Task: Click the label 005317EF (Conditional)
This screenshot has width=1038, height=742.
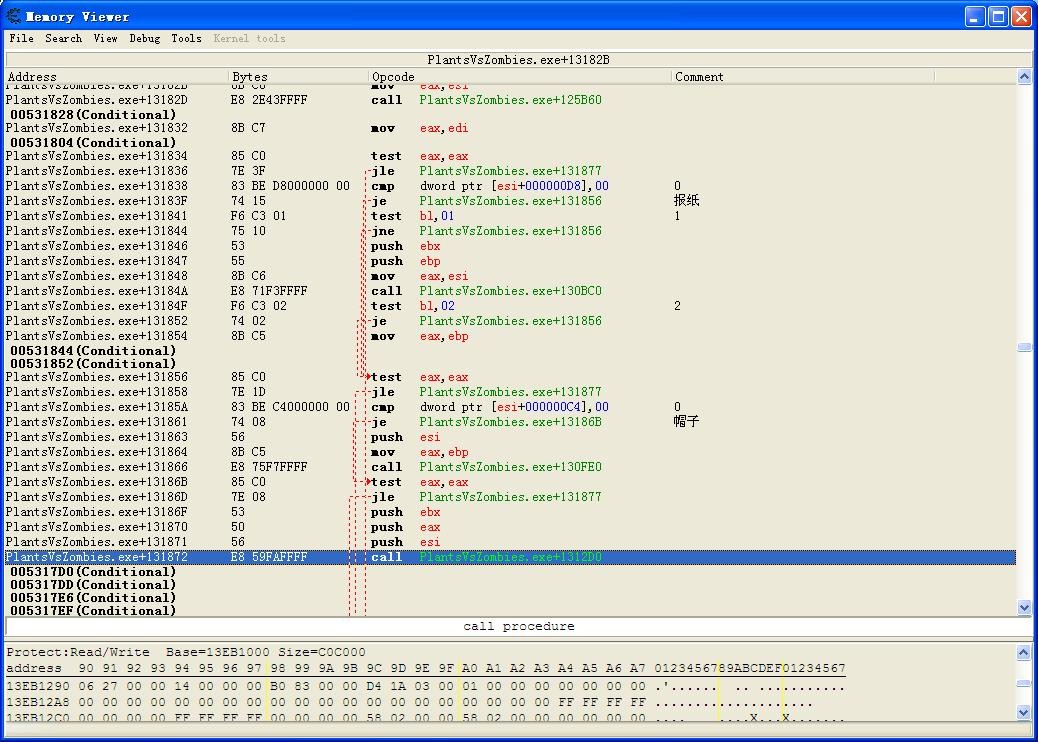Action: [x=93, y=611]
